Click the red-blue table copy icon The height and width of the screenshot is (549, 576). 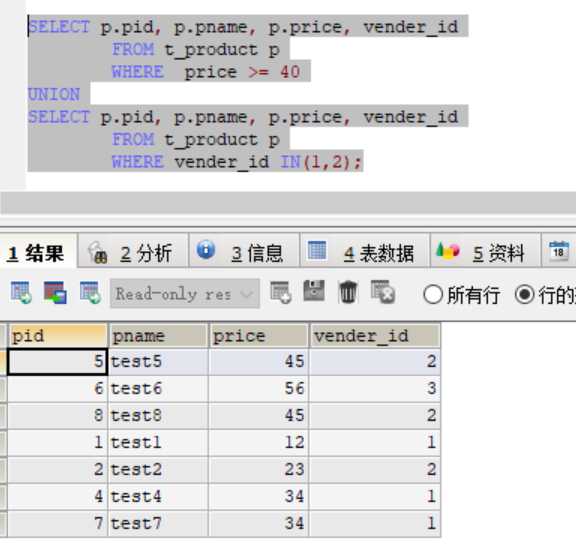55,293
